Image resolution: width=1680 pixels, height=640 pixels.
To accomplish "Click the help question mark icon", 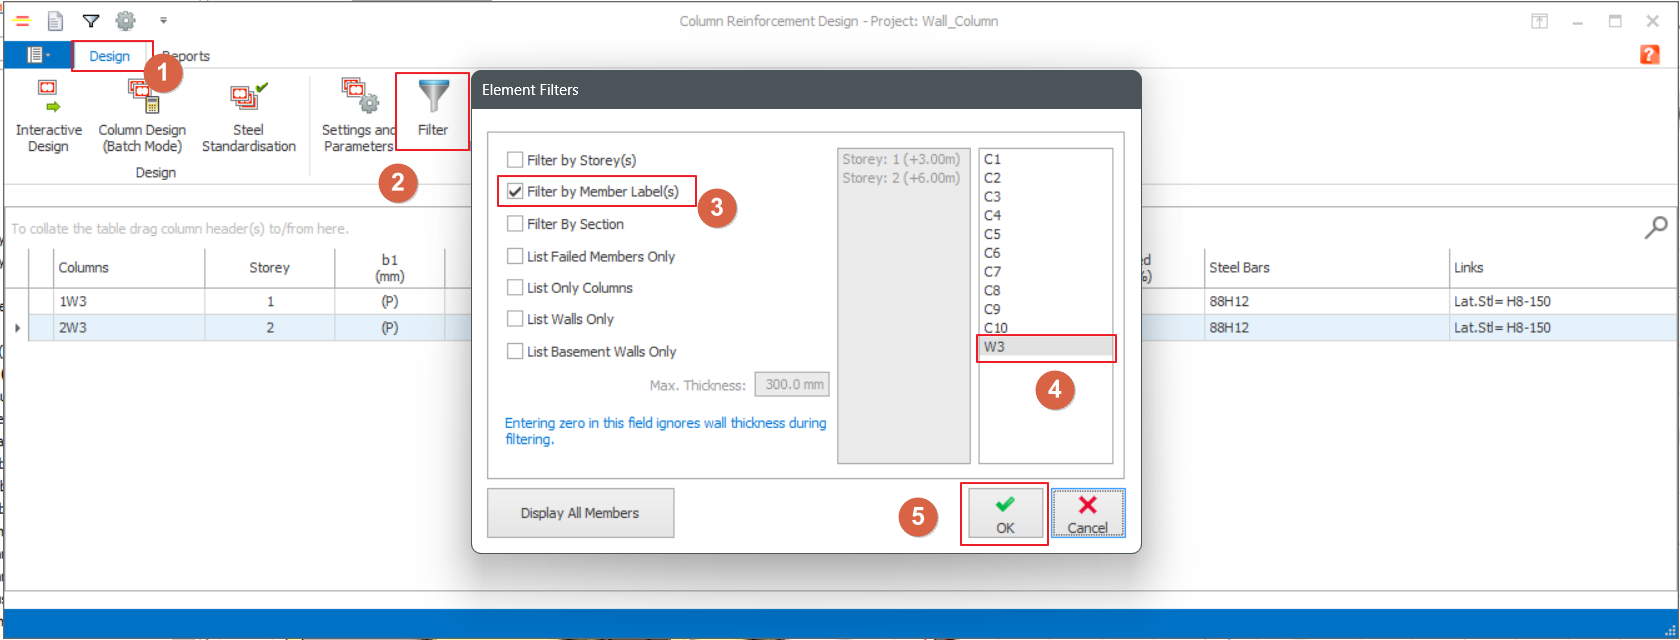I will 1649,55.
